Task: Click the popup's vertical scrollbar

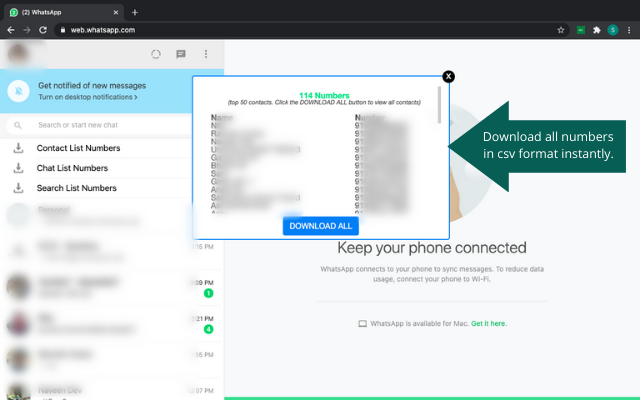Action: (439, 105)
